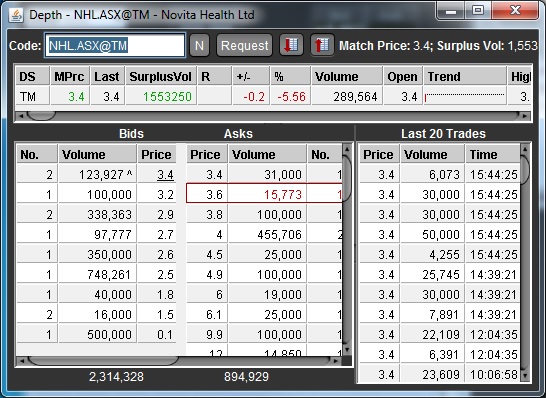Click the SurplusVol value 1553250
Image resolution: width=546 pixels, height=398 pixels.
(161, 96)
